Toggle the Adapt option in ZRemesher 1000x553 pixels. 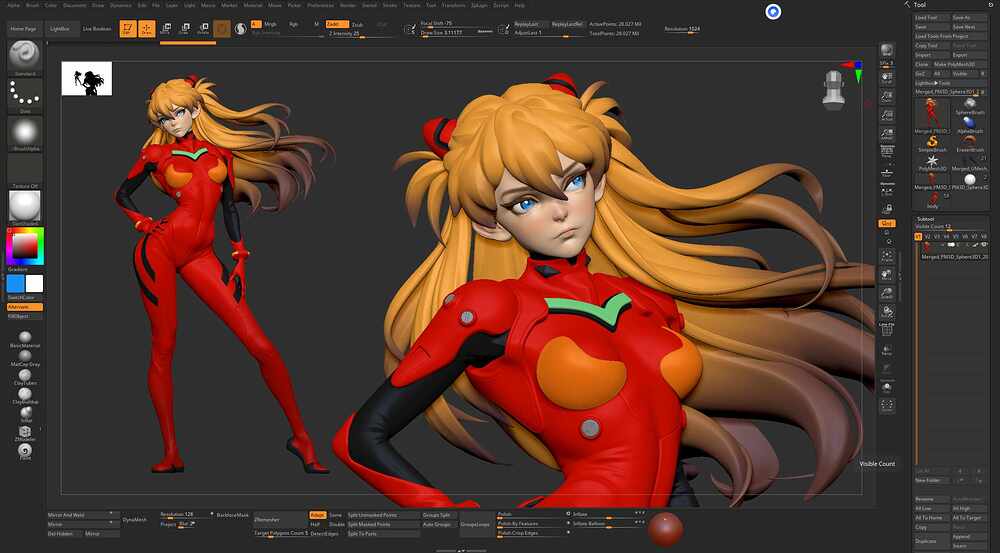317,515
